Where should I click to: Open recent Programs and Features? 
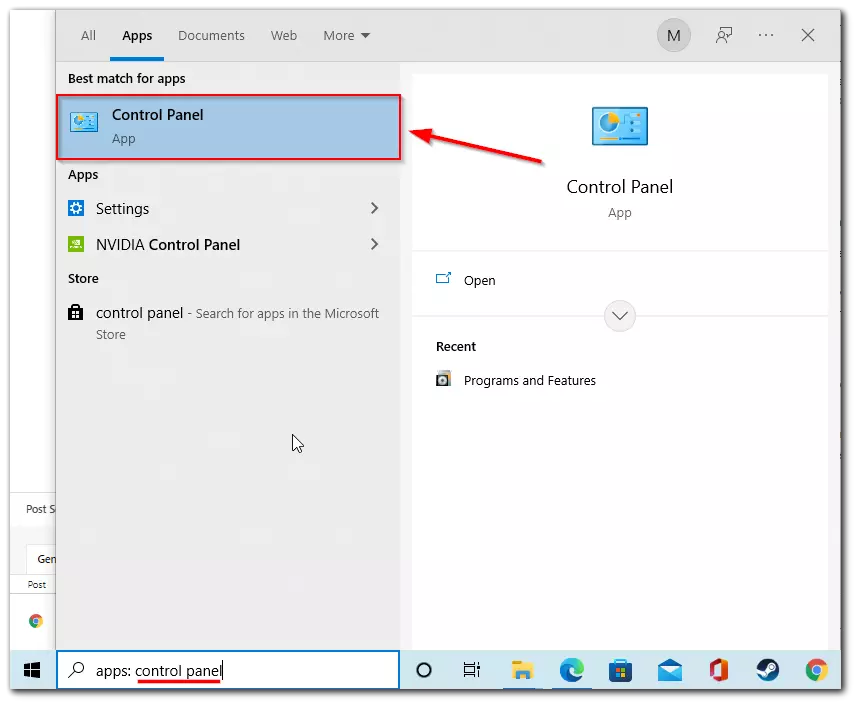[530, 381]
